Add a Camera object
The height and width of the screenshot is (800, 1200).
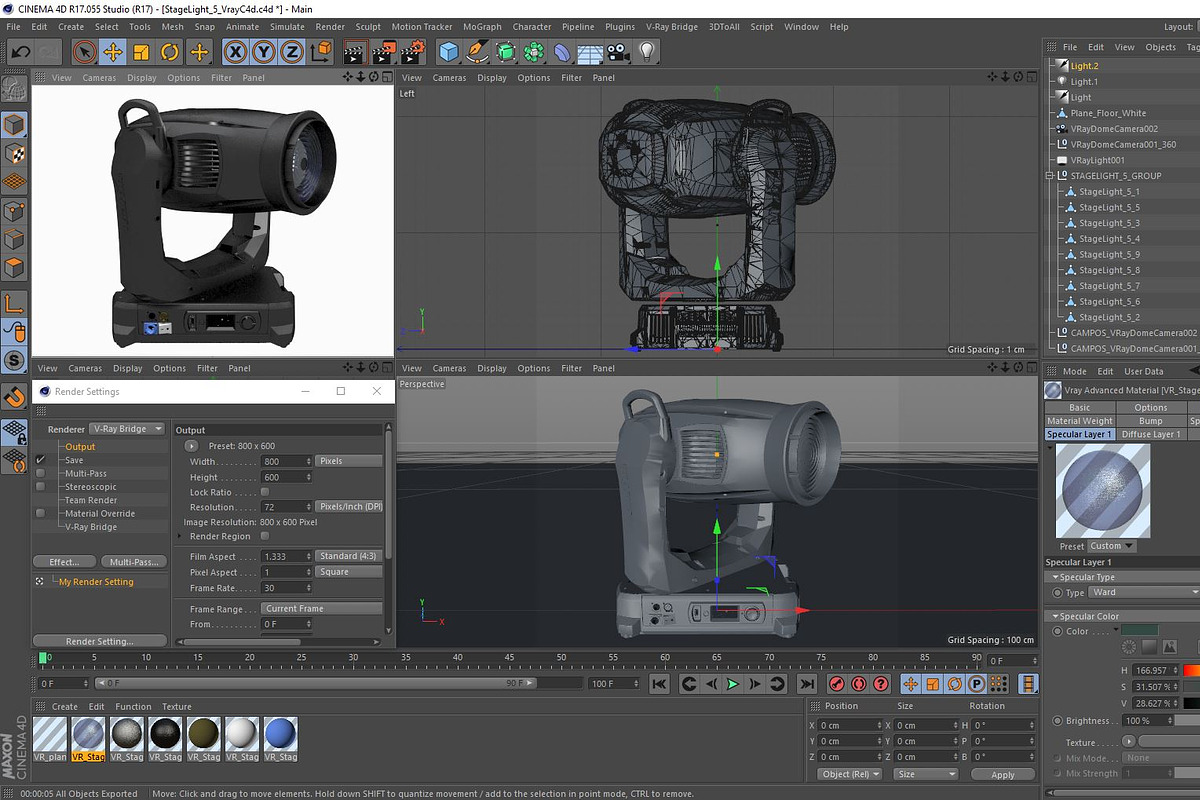618,51
